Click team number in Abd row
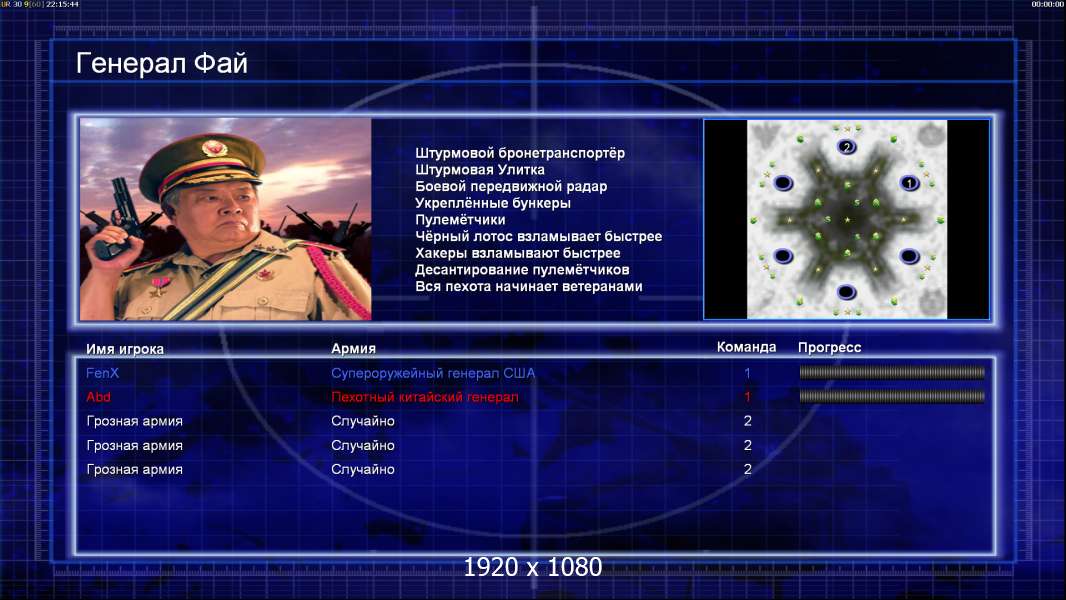The height and width of the screenshot is (600, 1066). click(747, 397)
